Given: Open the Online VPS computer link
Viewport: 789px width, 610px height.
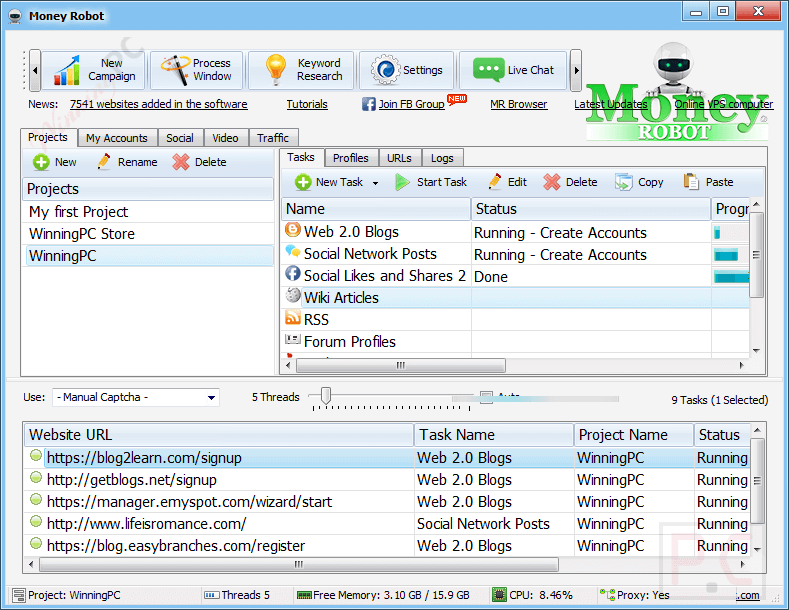Looking at the screenshot, I should (x=724, y=104).
